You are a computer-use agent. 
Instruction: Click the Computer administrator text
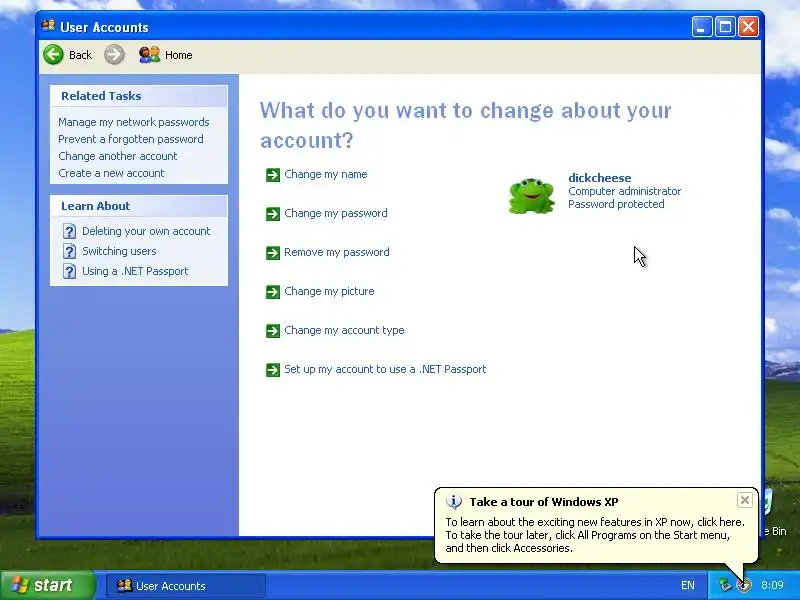(624, 191)
